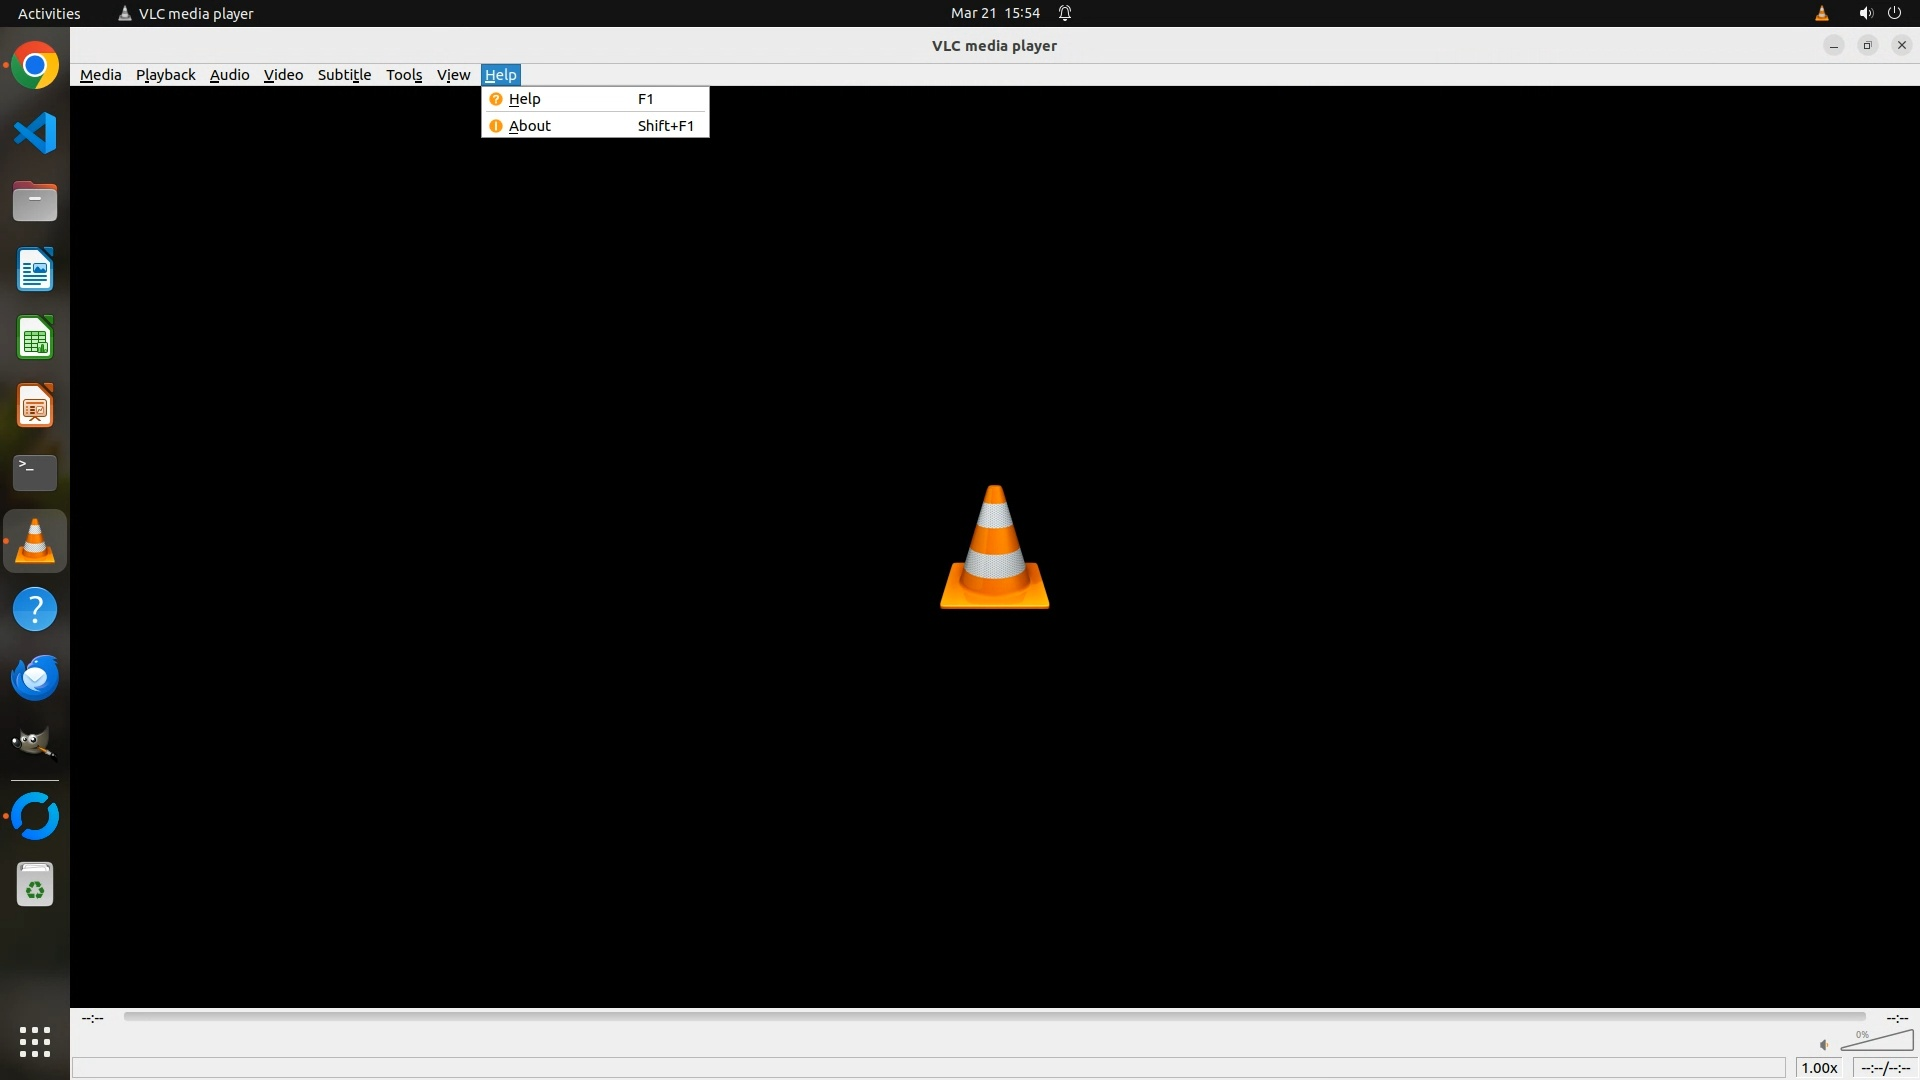Open the Subtitle menu
The height and width of the screenshot is (1080, 1920).
tap(344, 75)
